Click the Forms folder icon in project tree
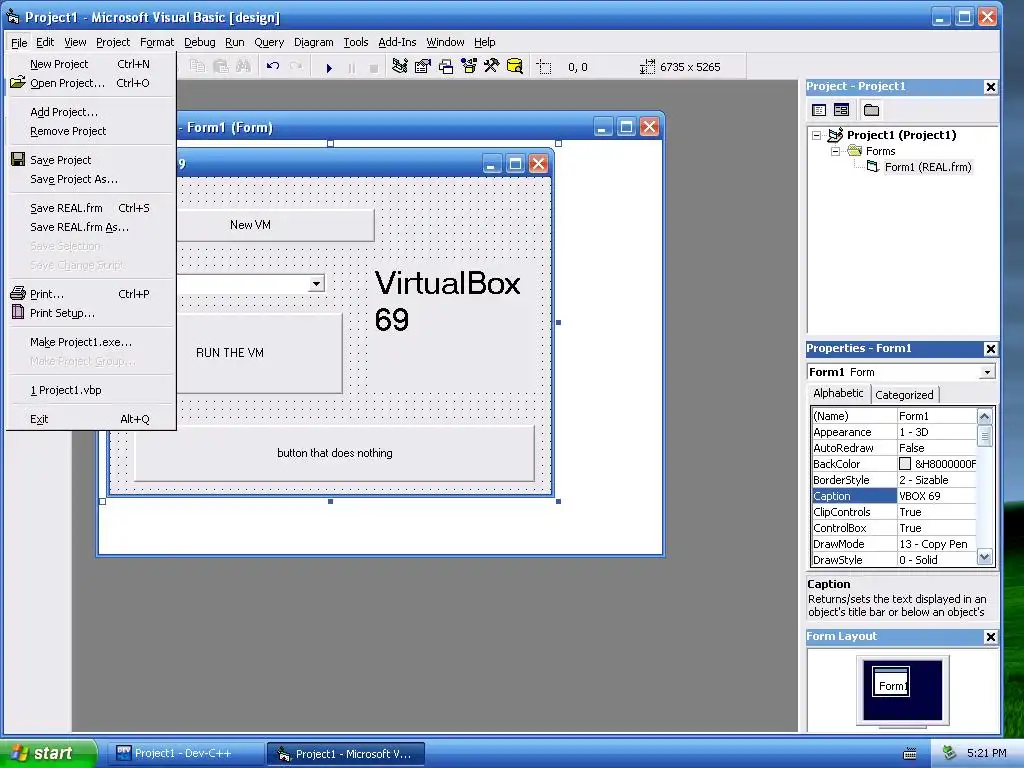The image size is (1024, 768). 854,151
